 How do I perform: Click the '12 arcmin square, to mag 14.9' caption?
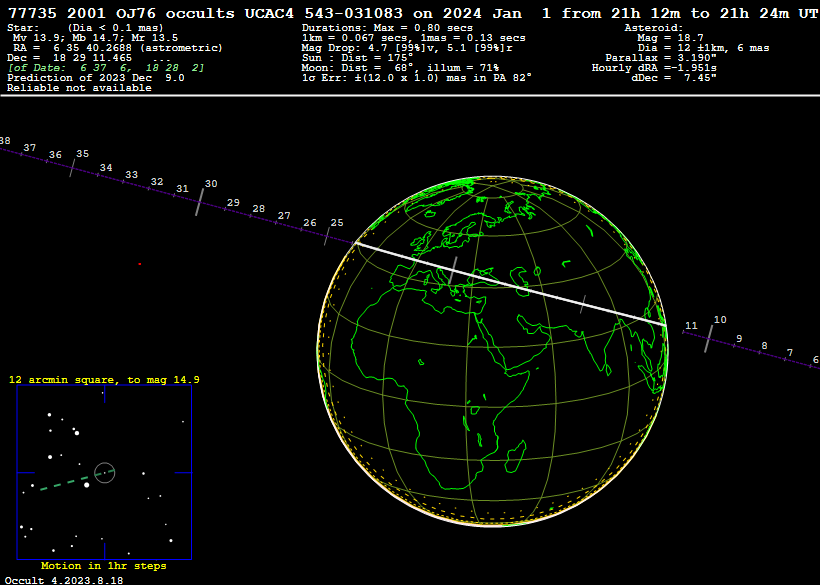pos(104,380)
